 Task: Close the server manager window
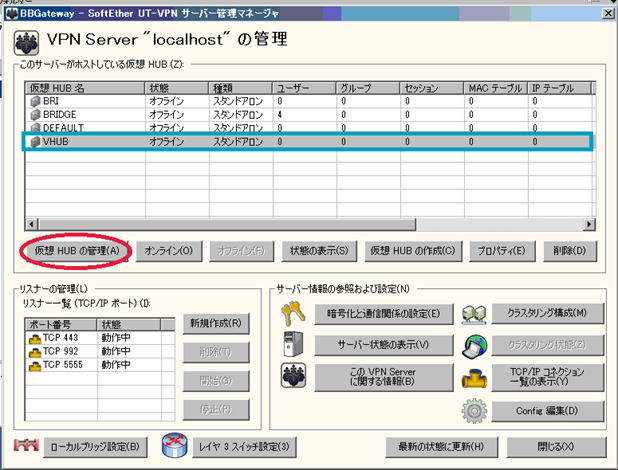point(608,13)
